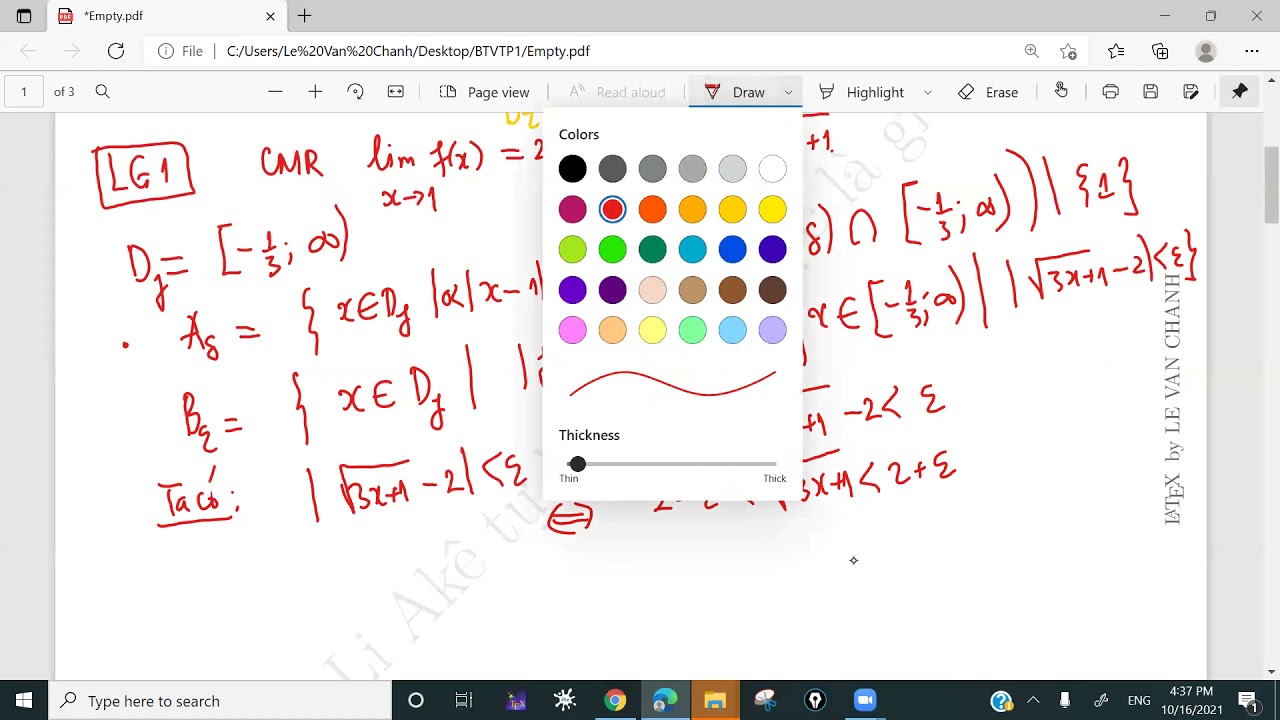The width and height of the screenshot is (1280, 720).
Task: Open Edge Settings and more menu
Action: [1252, 51]
